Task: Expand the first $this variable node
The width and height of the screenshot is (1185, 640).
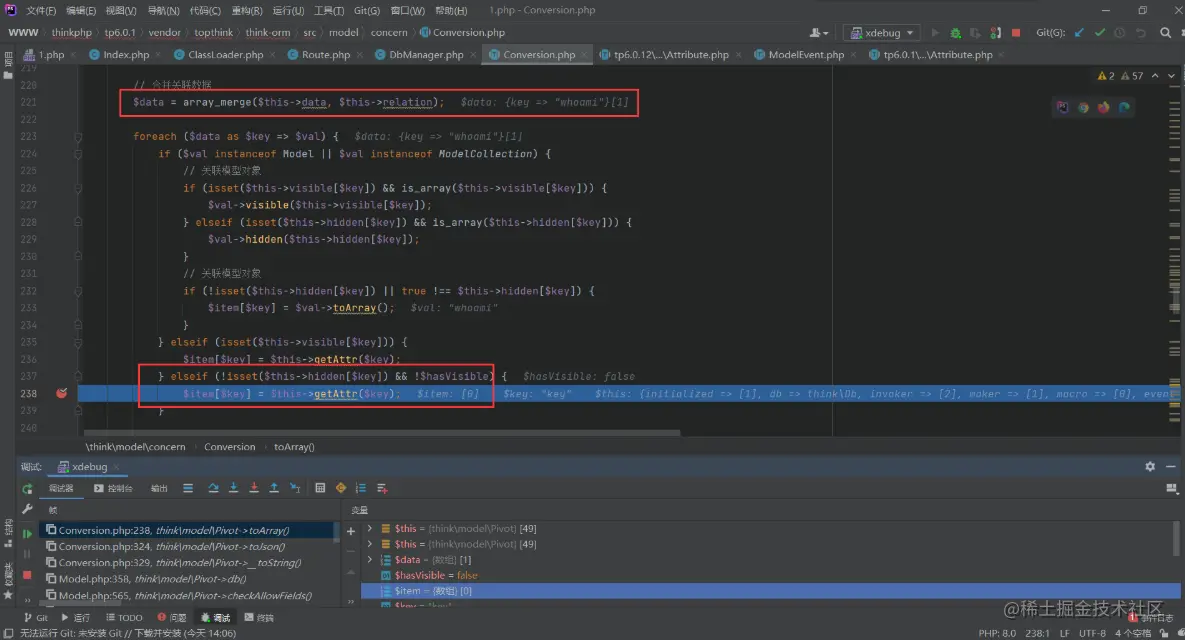Action: [x=370, y=528]
